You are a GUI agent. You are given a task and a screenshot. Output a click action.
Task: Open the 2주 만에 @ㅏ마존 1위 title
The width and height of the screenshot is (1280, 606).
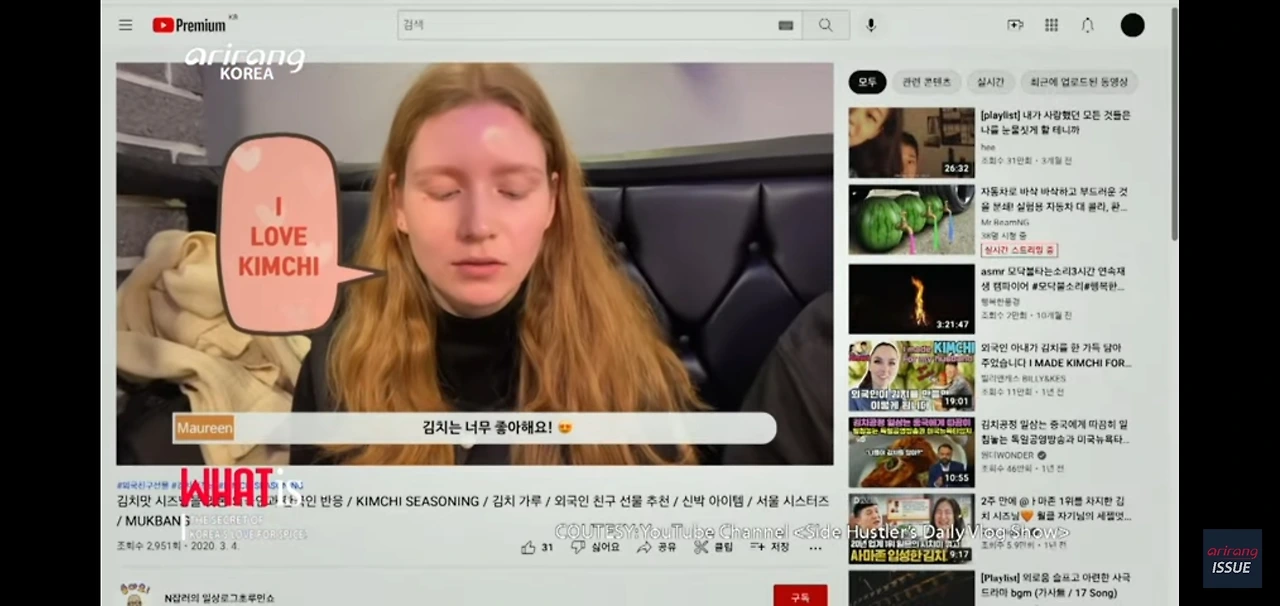coord(1056,509)
